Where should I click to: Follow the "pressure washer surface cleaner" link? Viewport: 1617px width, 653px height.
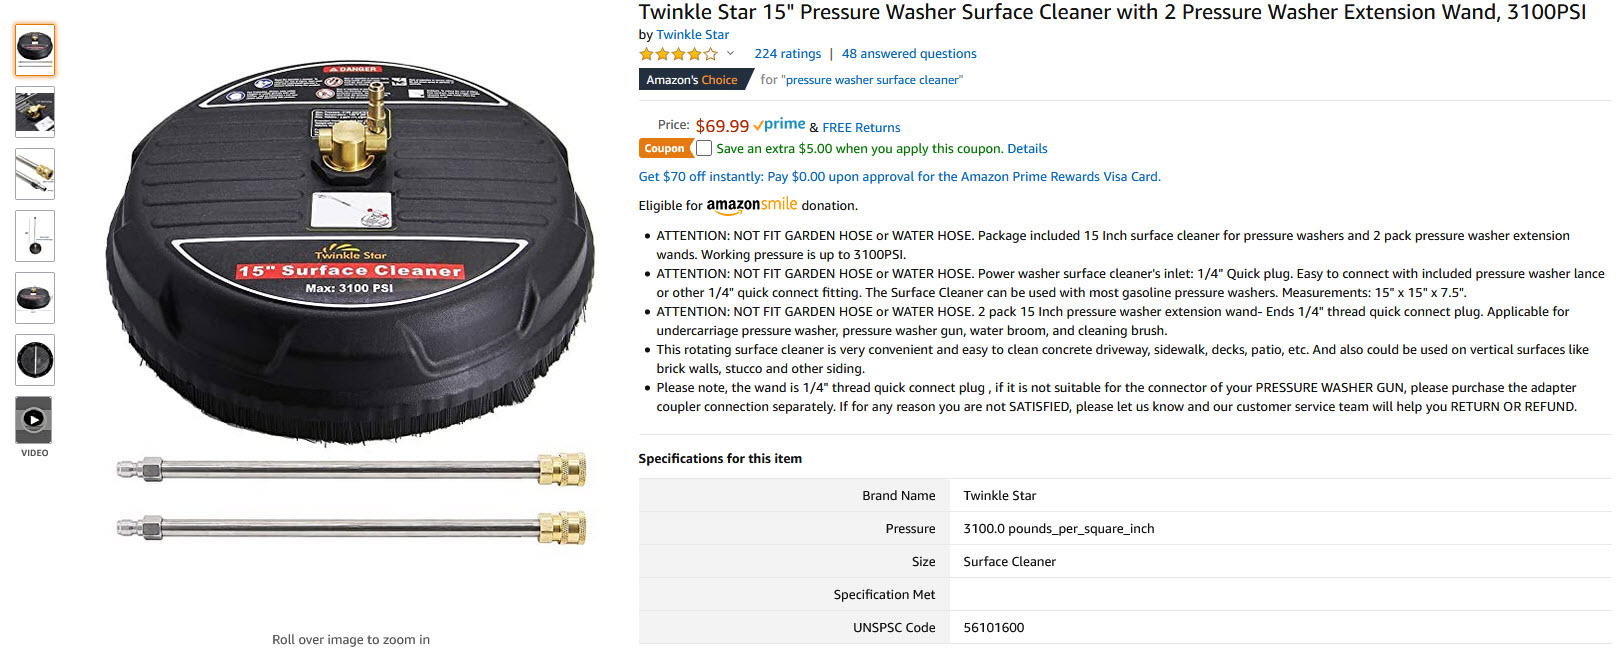[x=872, y=80]
